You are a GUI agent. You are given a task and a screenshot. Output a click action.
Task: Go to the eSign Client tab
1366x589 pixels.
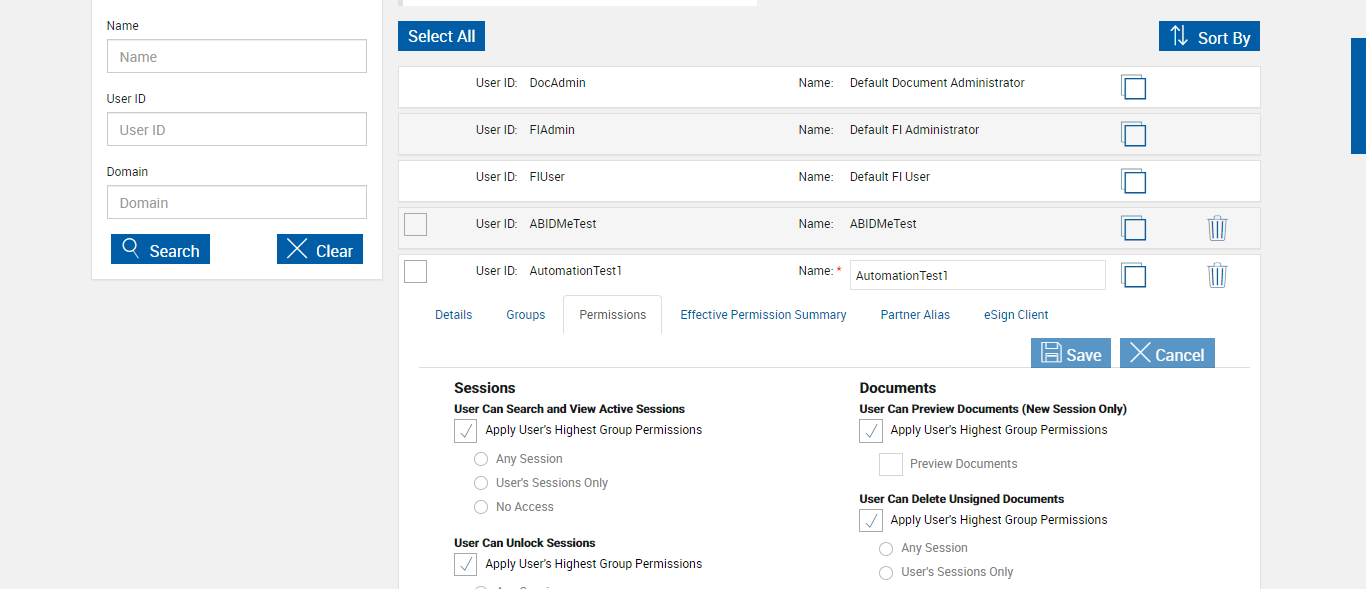tap(1016, 315)
